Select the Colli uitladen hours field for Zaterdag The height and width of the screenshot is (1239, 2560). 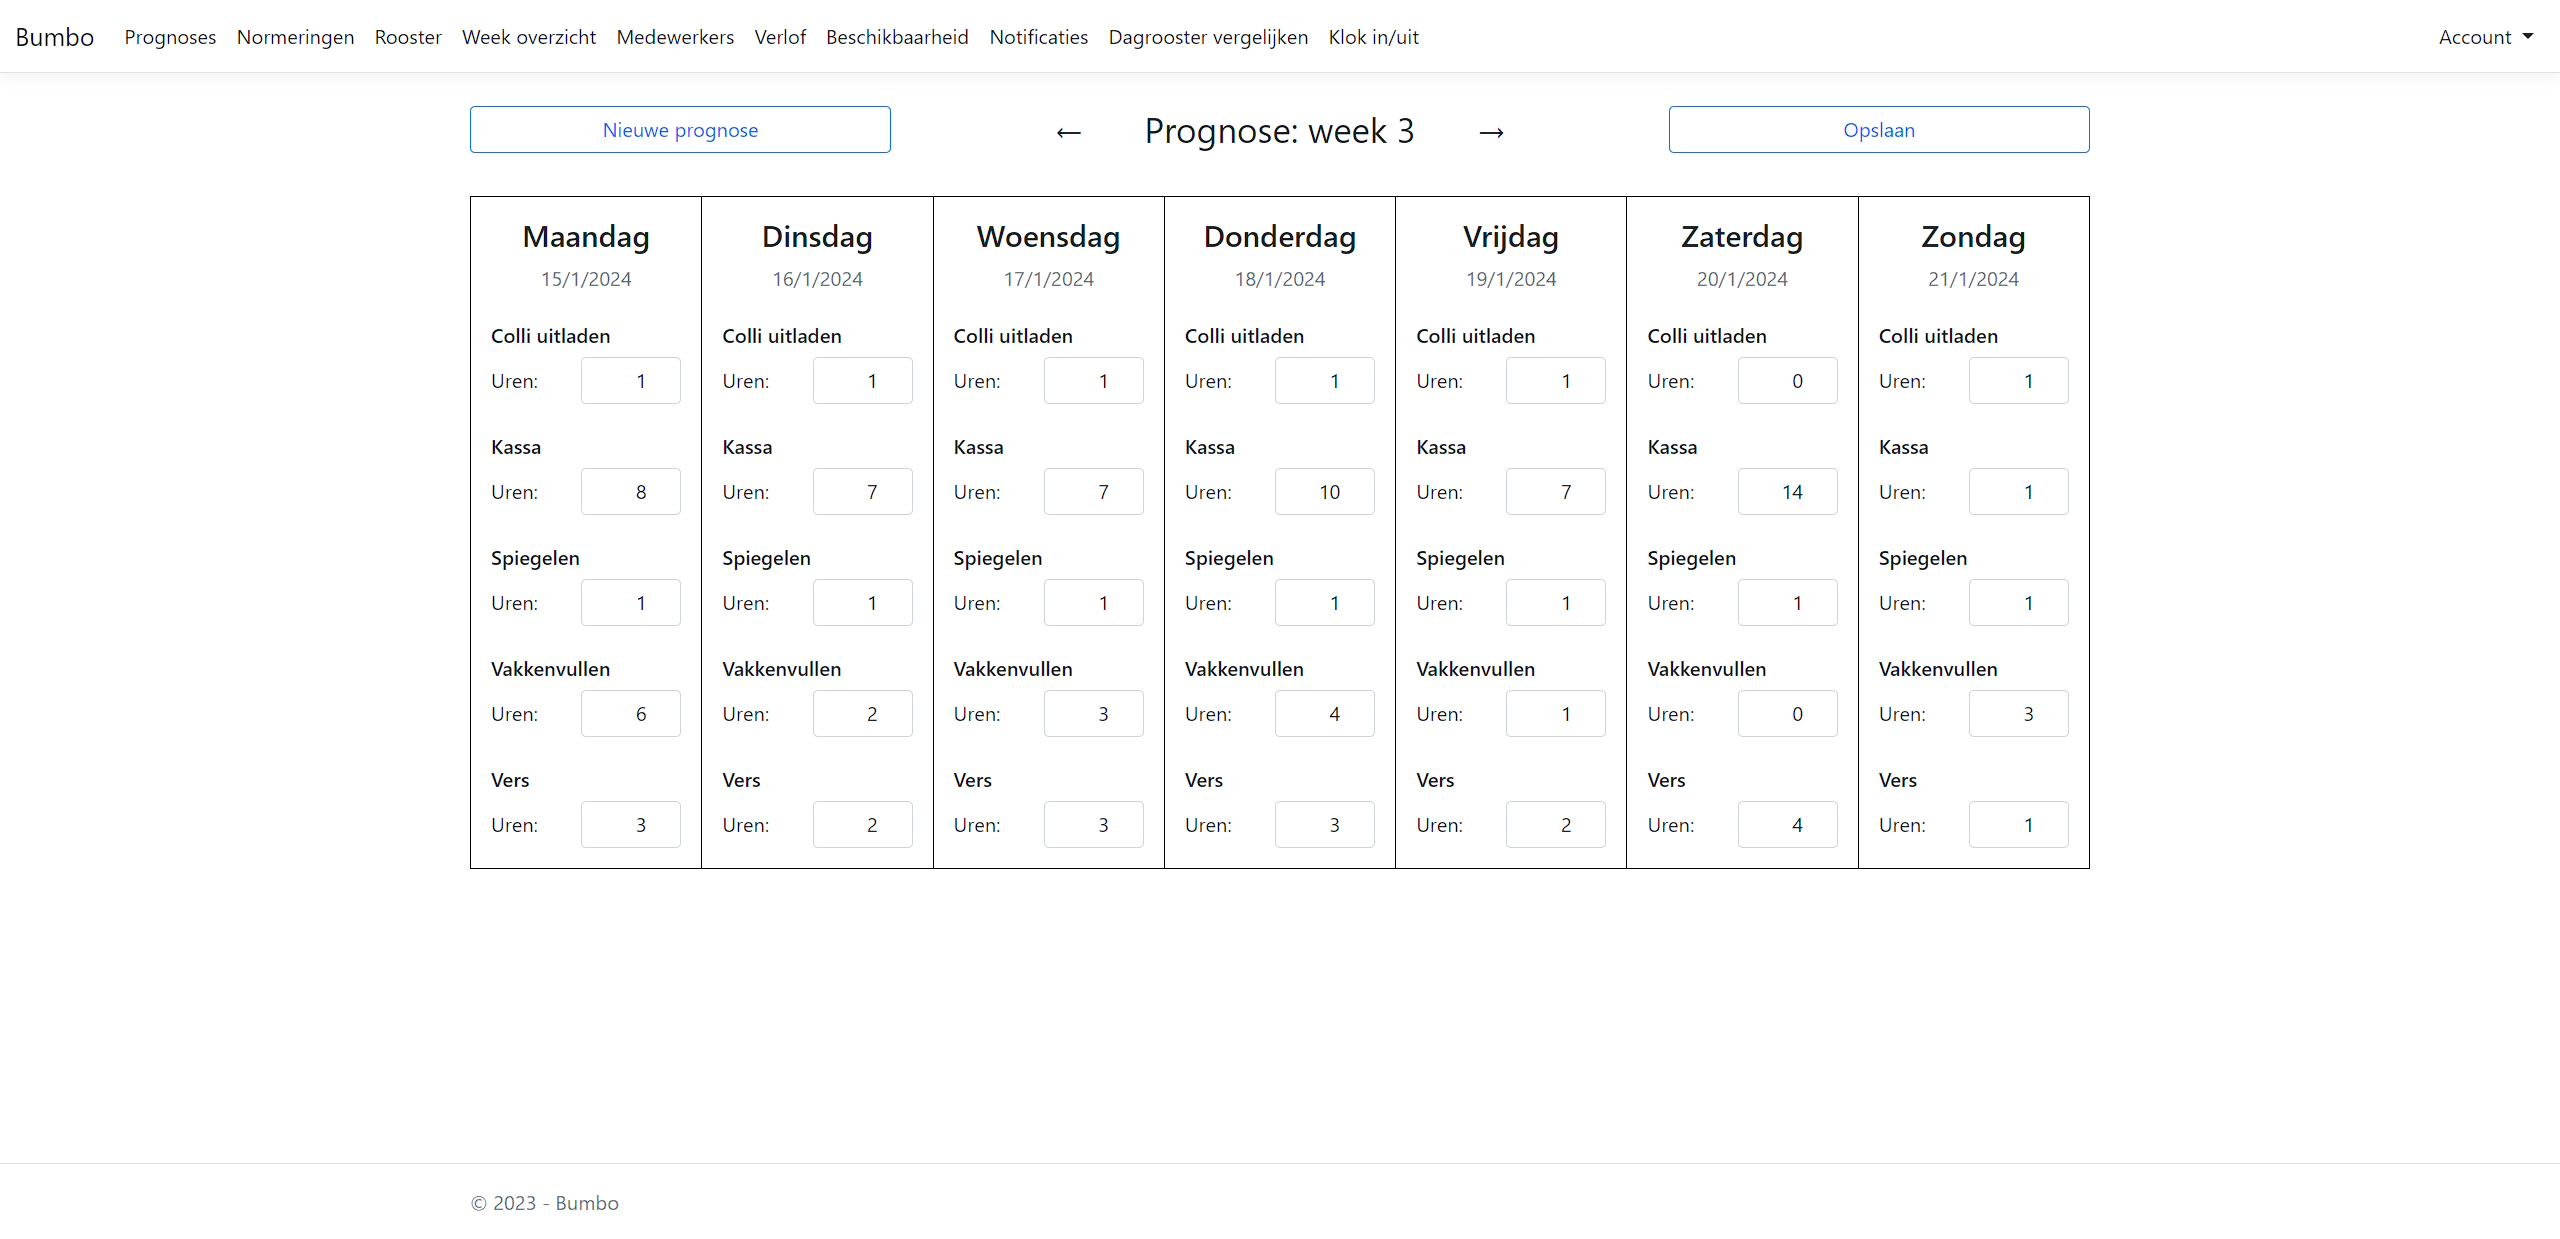pyautogui.click(x=1787, y=380)
